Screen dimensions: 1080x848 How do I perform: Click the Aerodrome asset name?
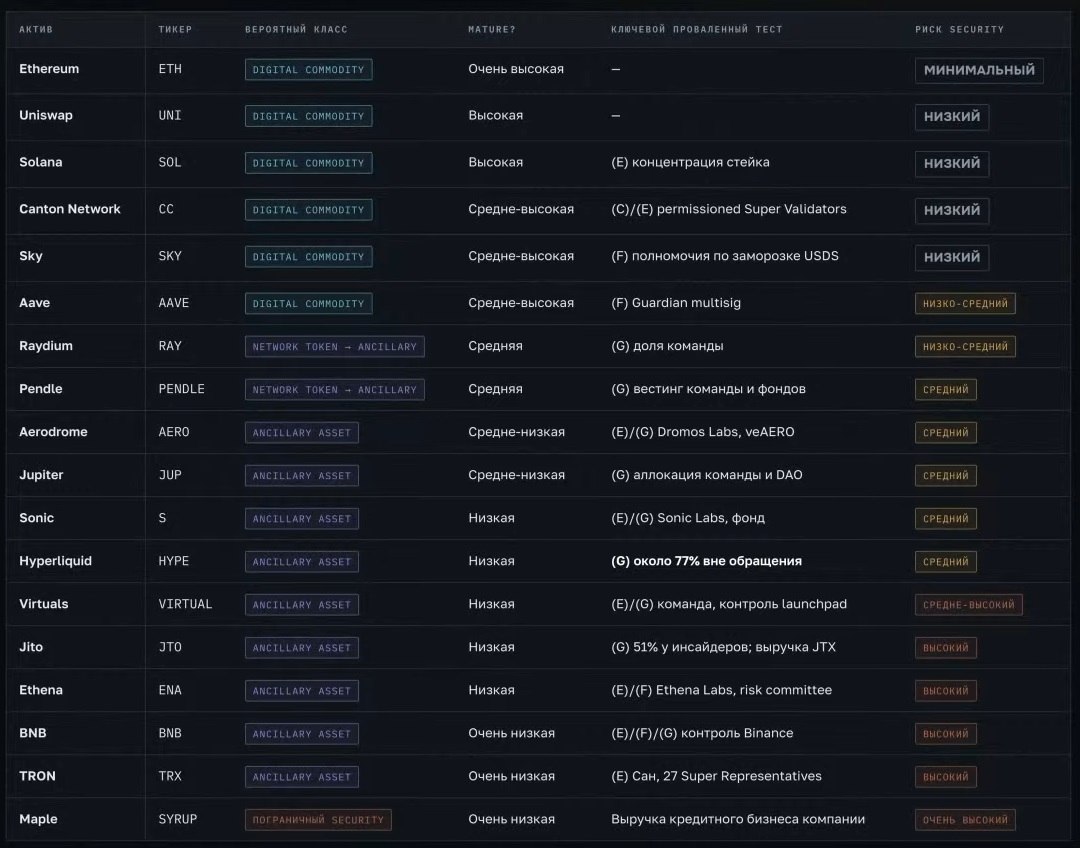tap(53, 432)
